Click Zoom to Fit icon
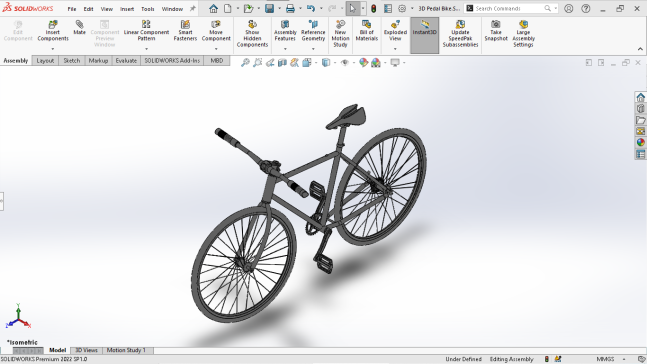The height and width of the screenshot is (364, 647). coord(245,62)
